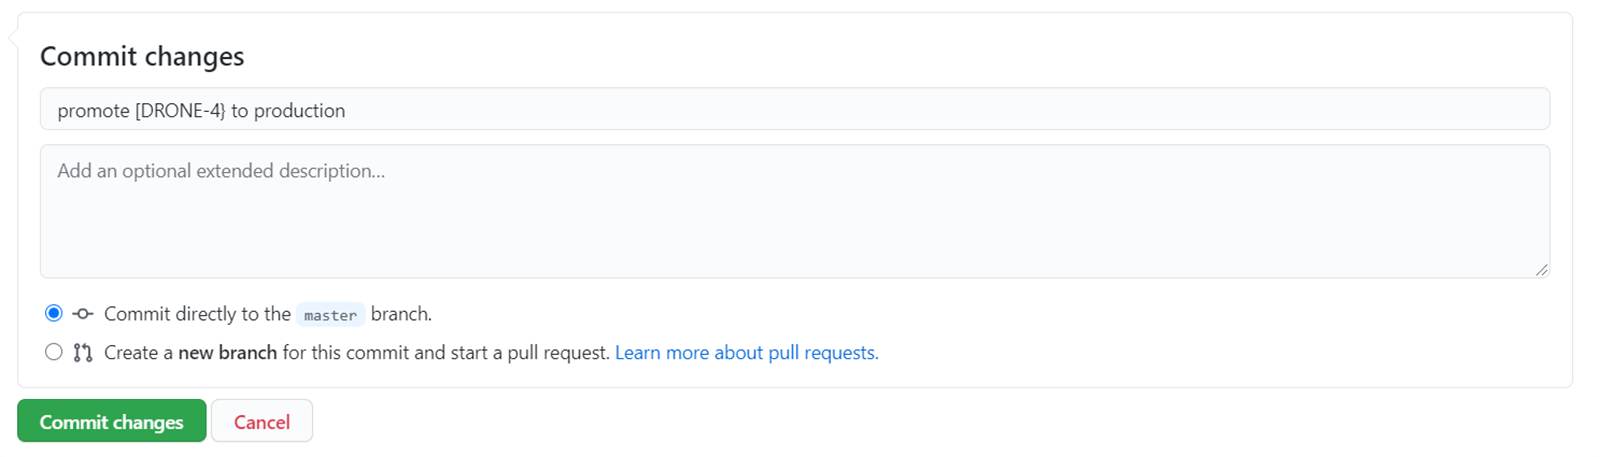Click the pointer caret on the box's left edge
This screenshot has width=1600, height=457.
(13, 38)
